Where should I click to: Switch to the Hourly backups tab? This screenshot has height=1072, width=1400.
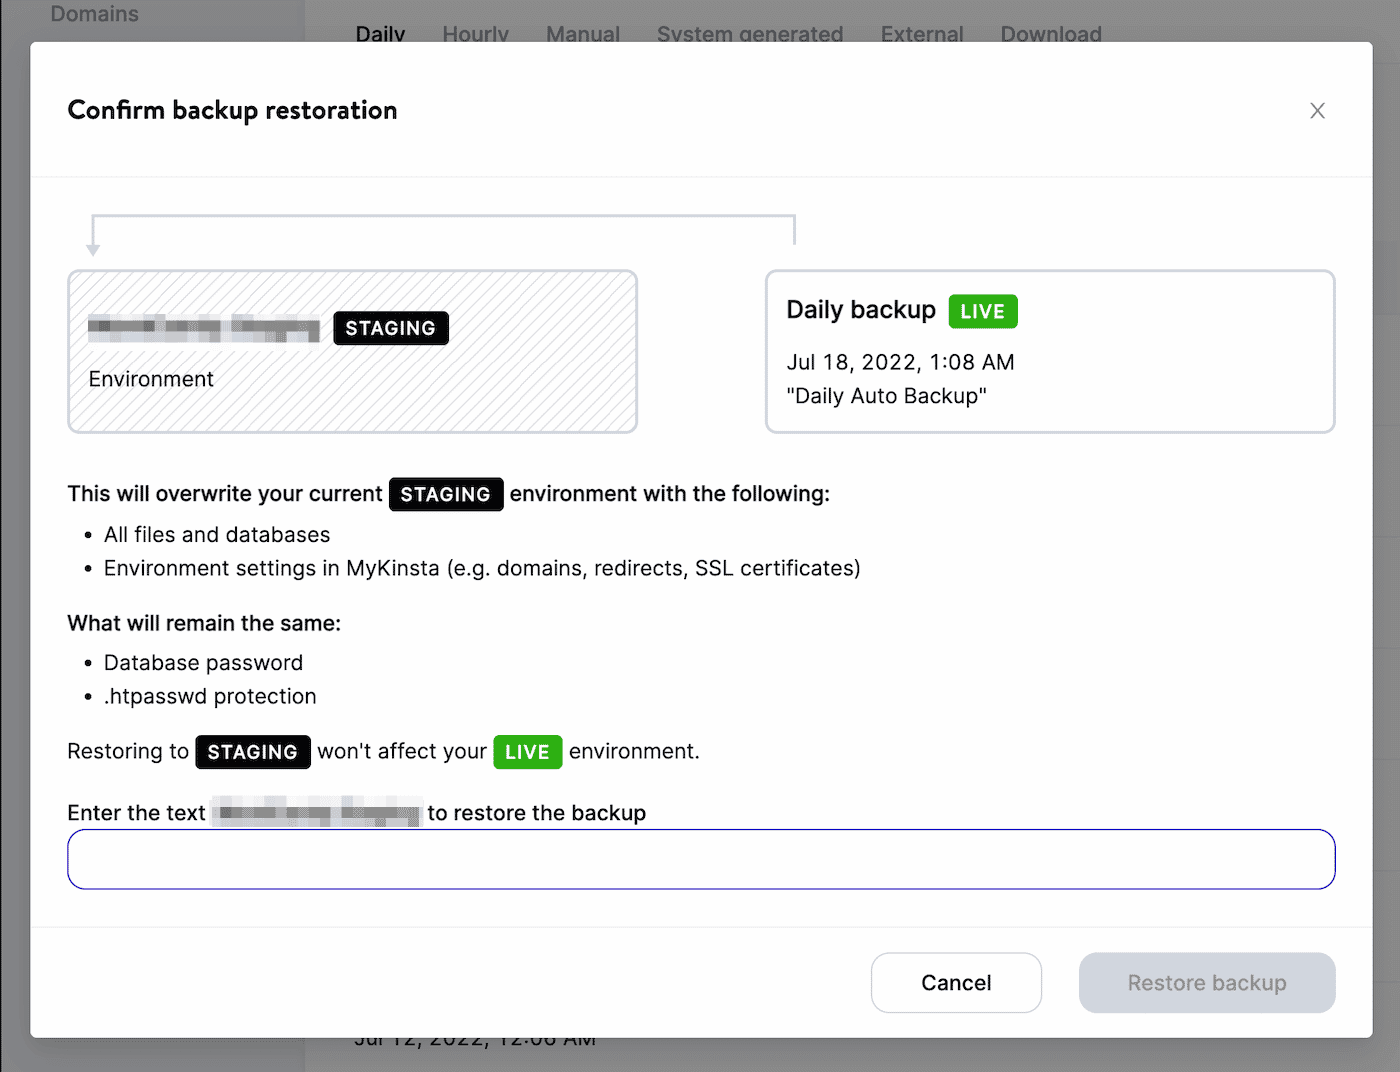tap(475, 33)
